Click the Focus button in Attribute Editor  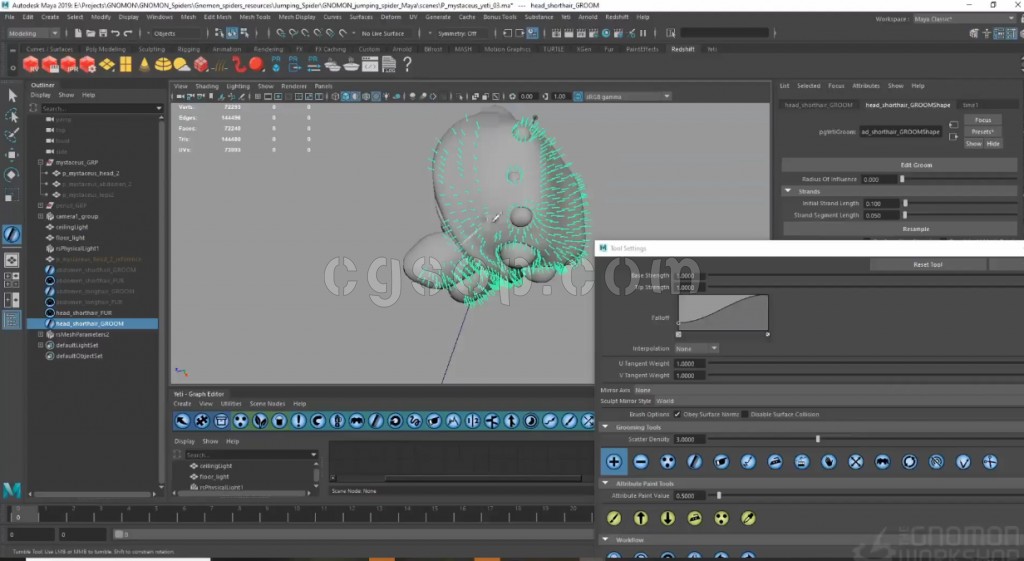click(983, 120)
